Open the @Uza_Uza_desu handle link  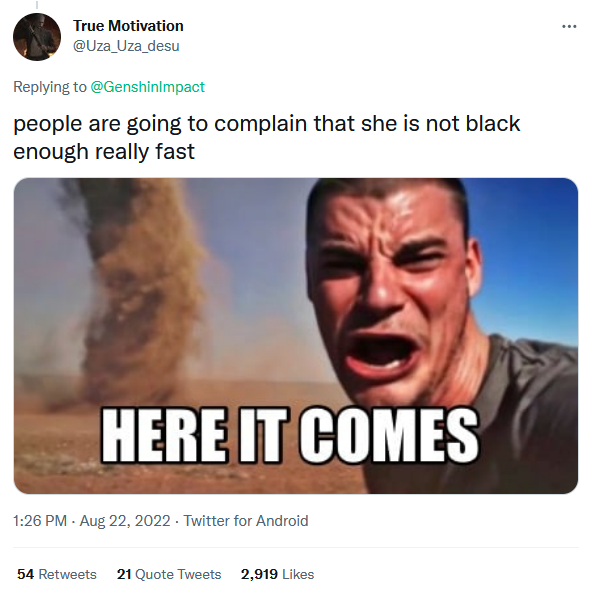pyautogui.click(x=126, y=46)
